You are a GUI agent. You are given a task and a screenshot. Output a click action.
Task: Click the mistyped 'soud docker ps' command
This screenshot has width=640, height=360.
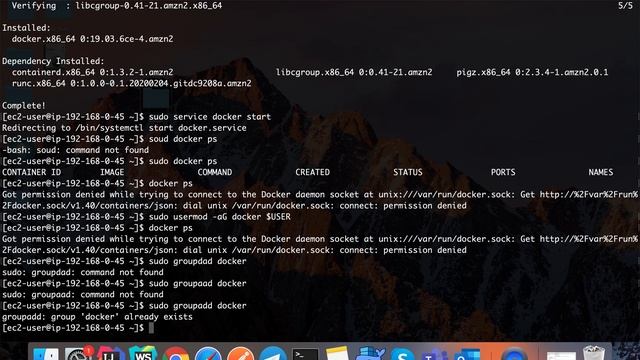click(183, 139)
